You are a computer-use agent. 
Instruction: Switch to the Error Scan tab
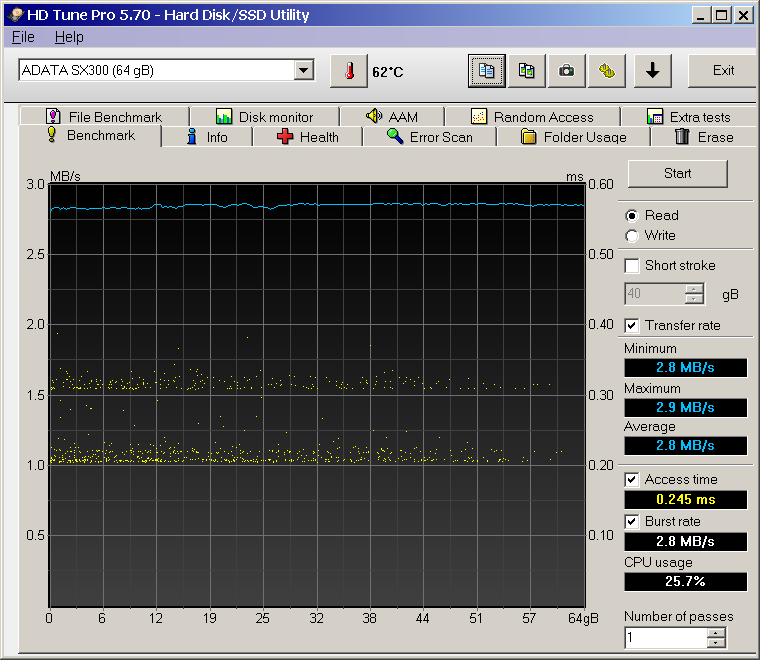429,137
